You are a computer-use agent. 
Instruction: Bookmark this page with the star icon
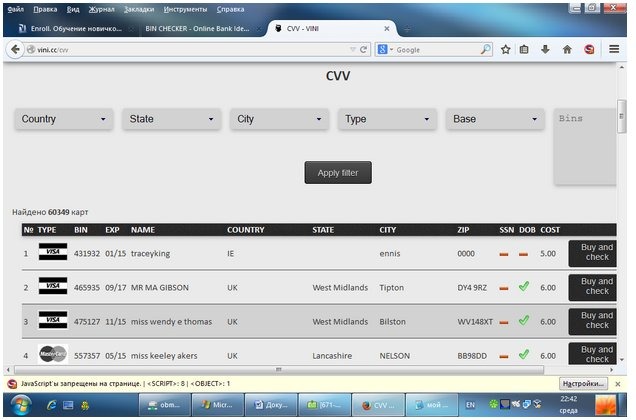pyautogui.click(x=505, y=50)
